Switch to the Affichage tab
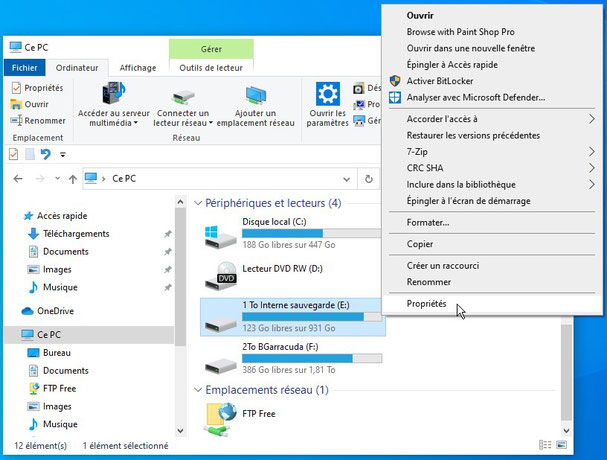The width and height of the screenshot is (607, 460). point(138,68)
